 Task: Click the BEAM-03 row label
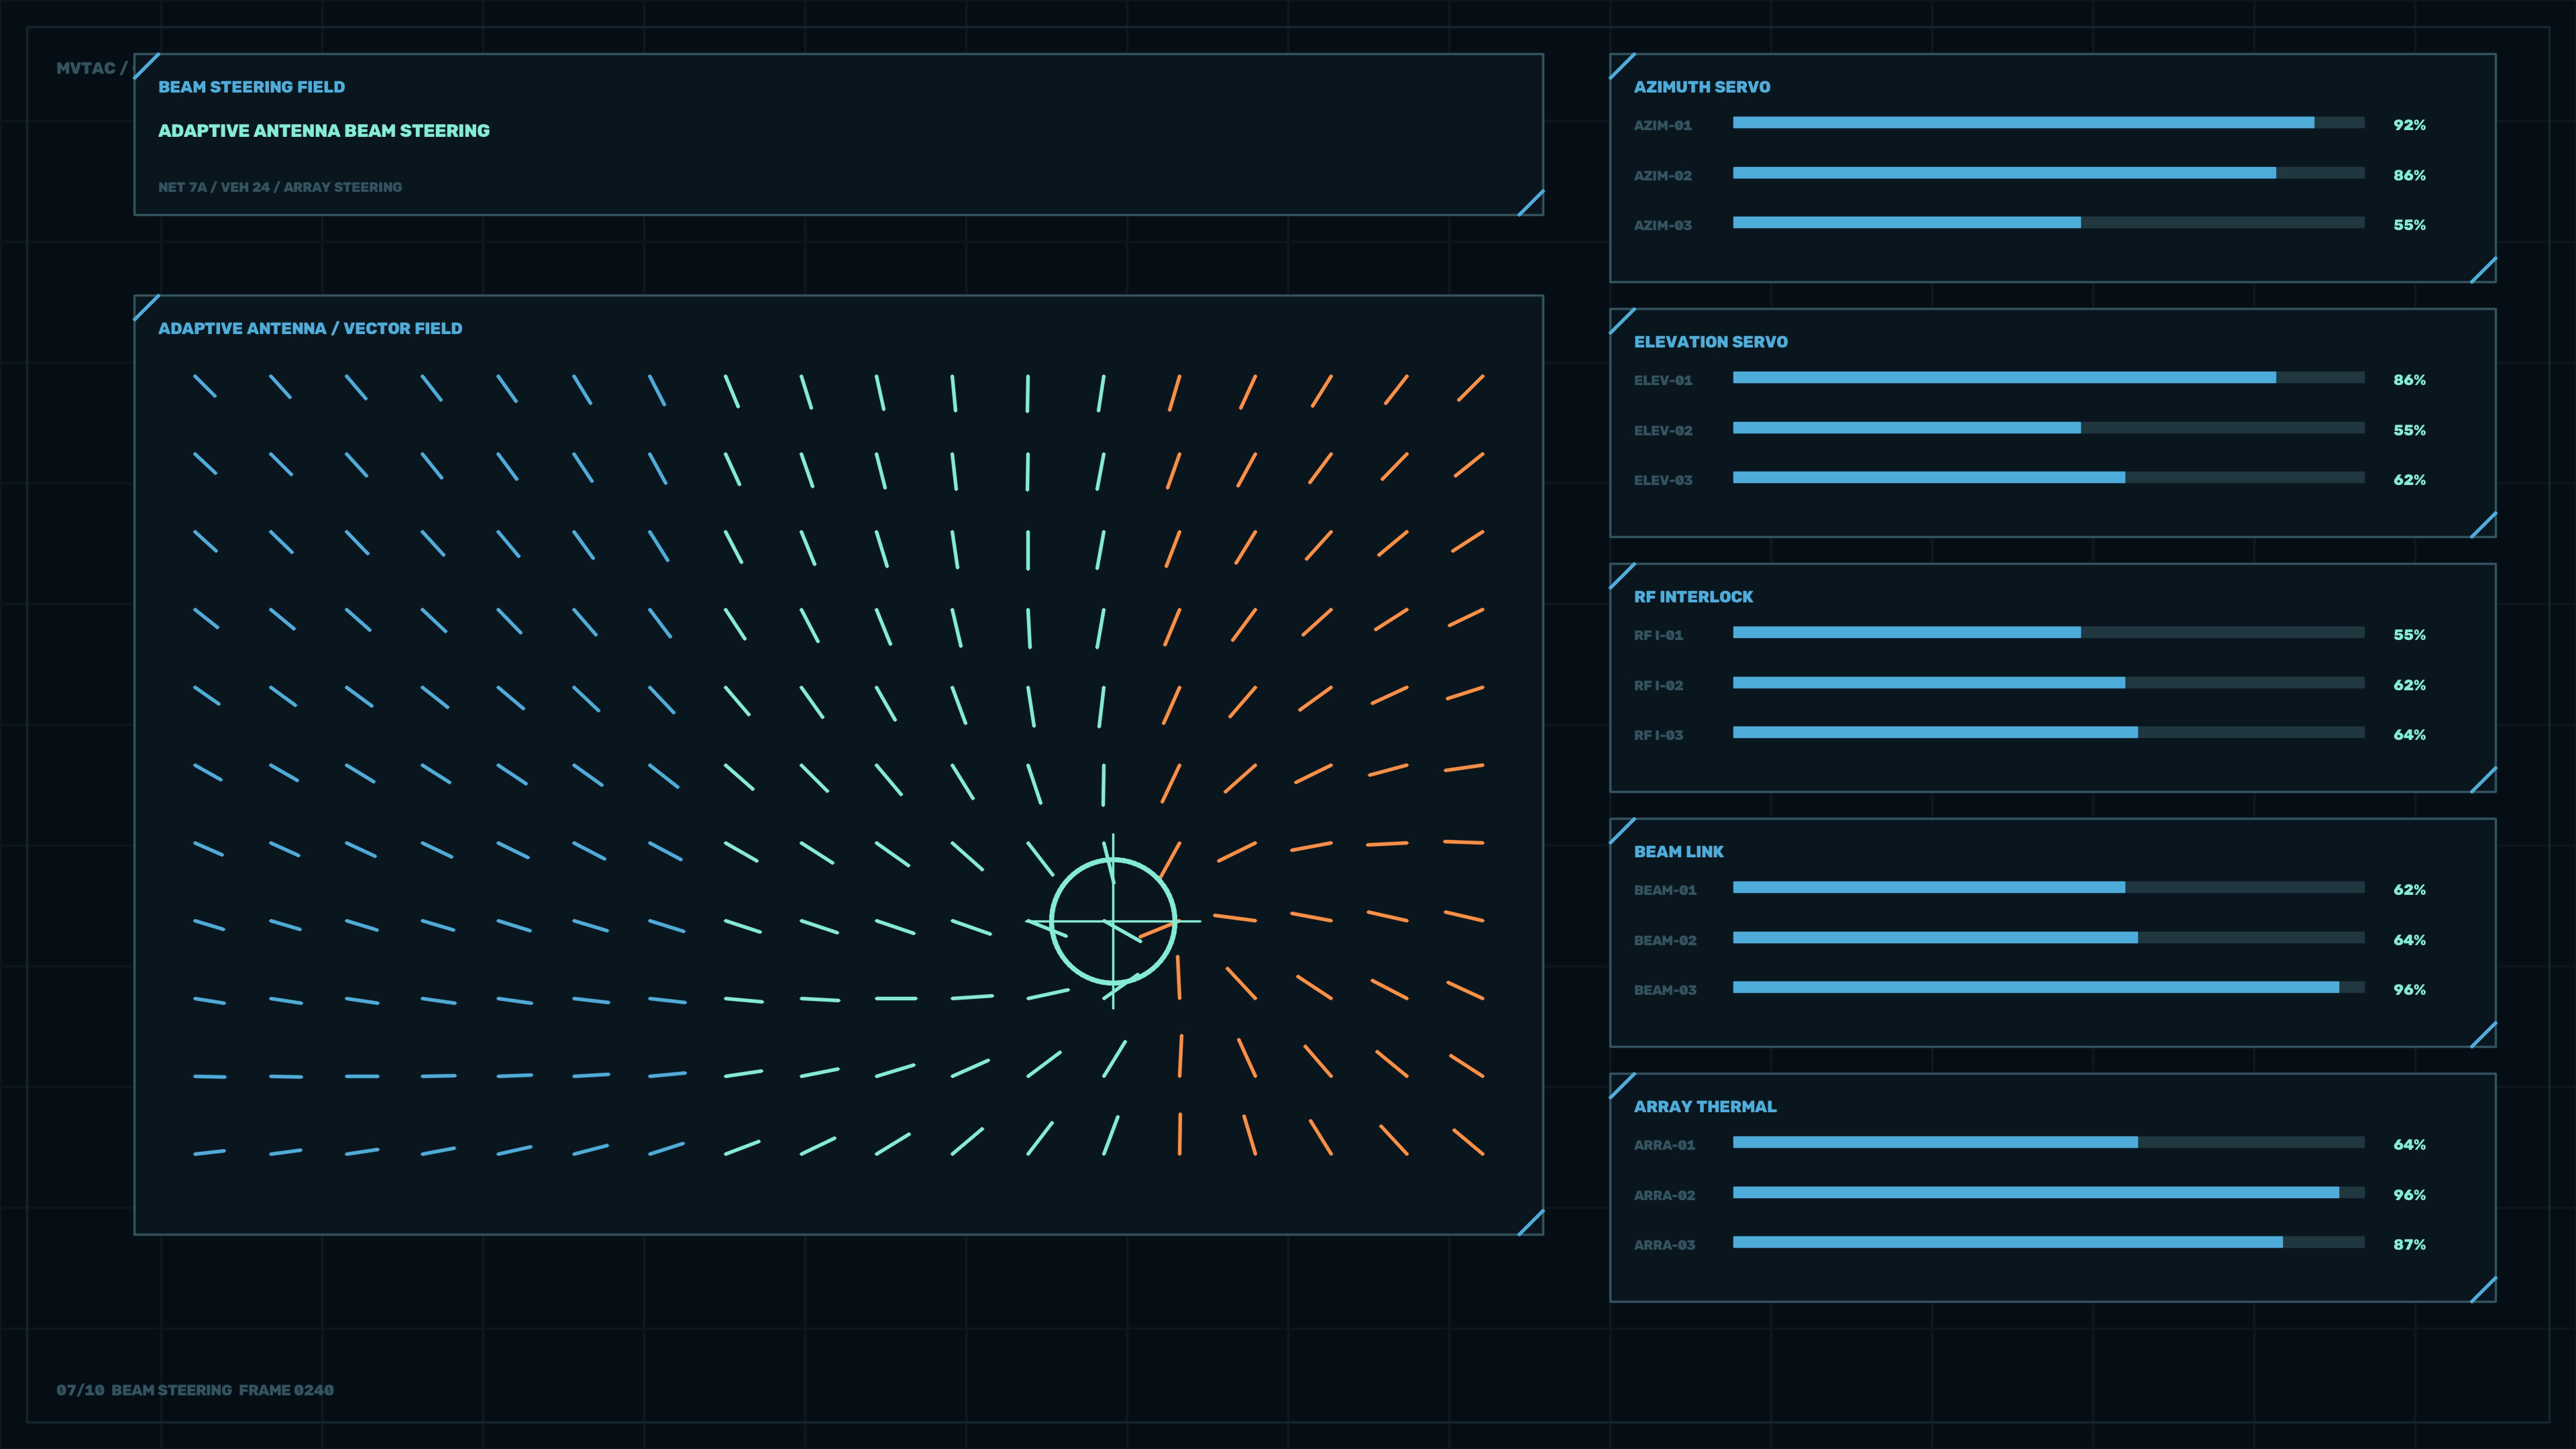click(1665, 990)
